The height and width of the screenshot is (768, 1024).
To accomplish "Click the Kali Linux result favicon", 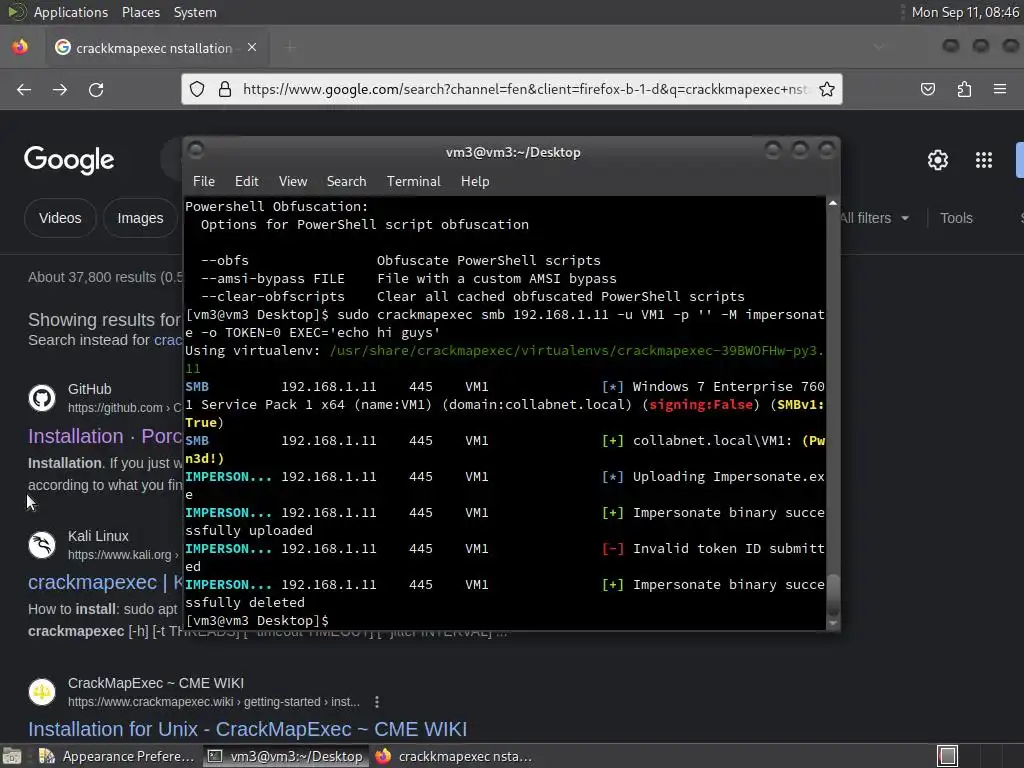I will (42, 545).
